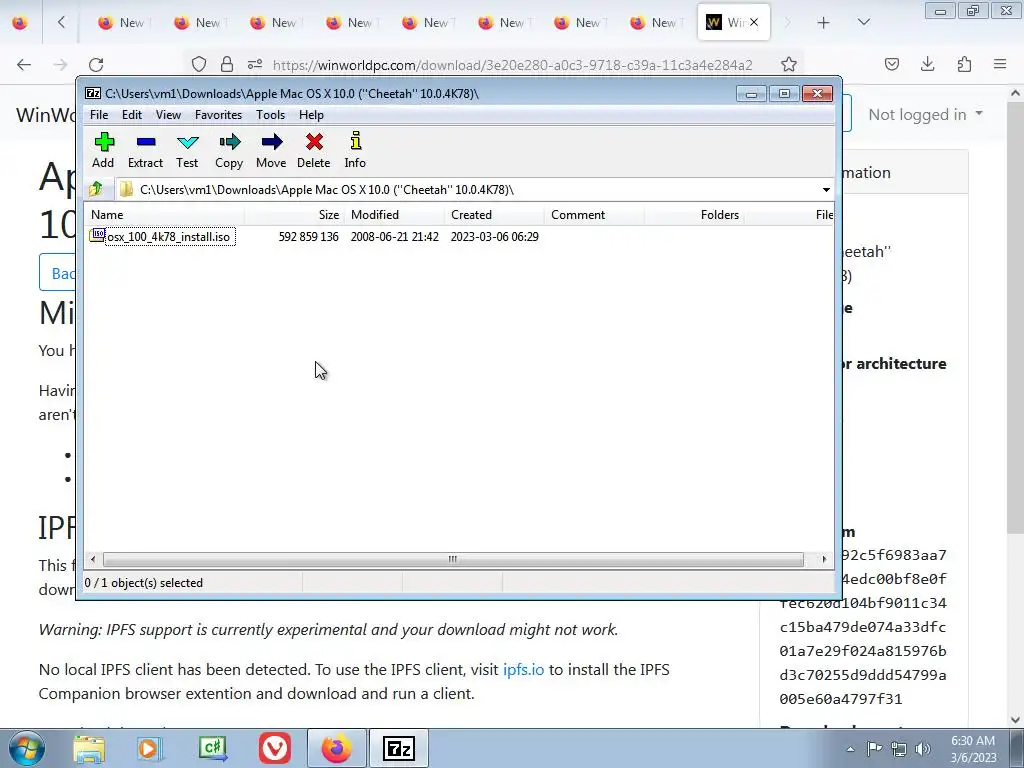Click the Add toolbar icon in 7-Zip

coord(103,150)
